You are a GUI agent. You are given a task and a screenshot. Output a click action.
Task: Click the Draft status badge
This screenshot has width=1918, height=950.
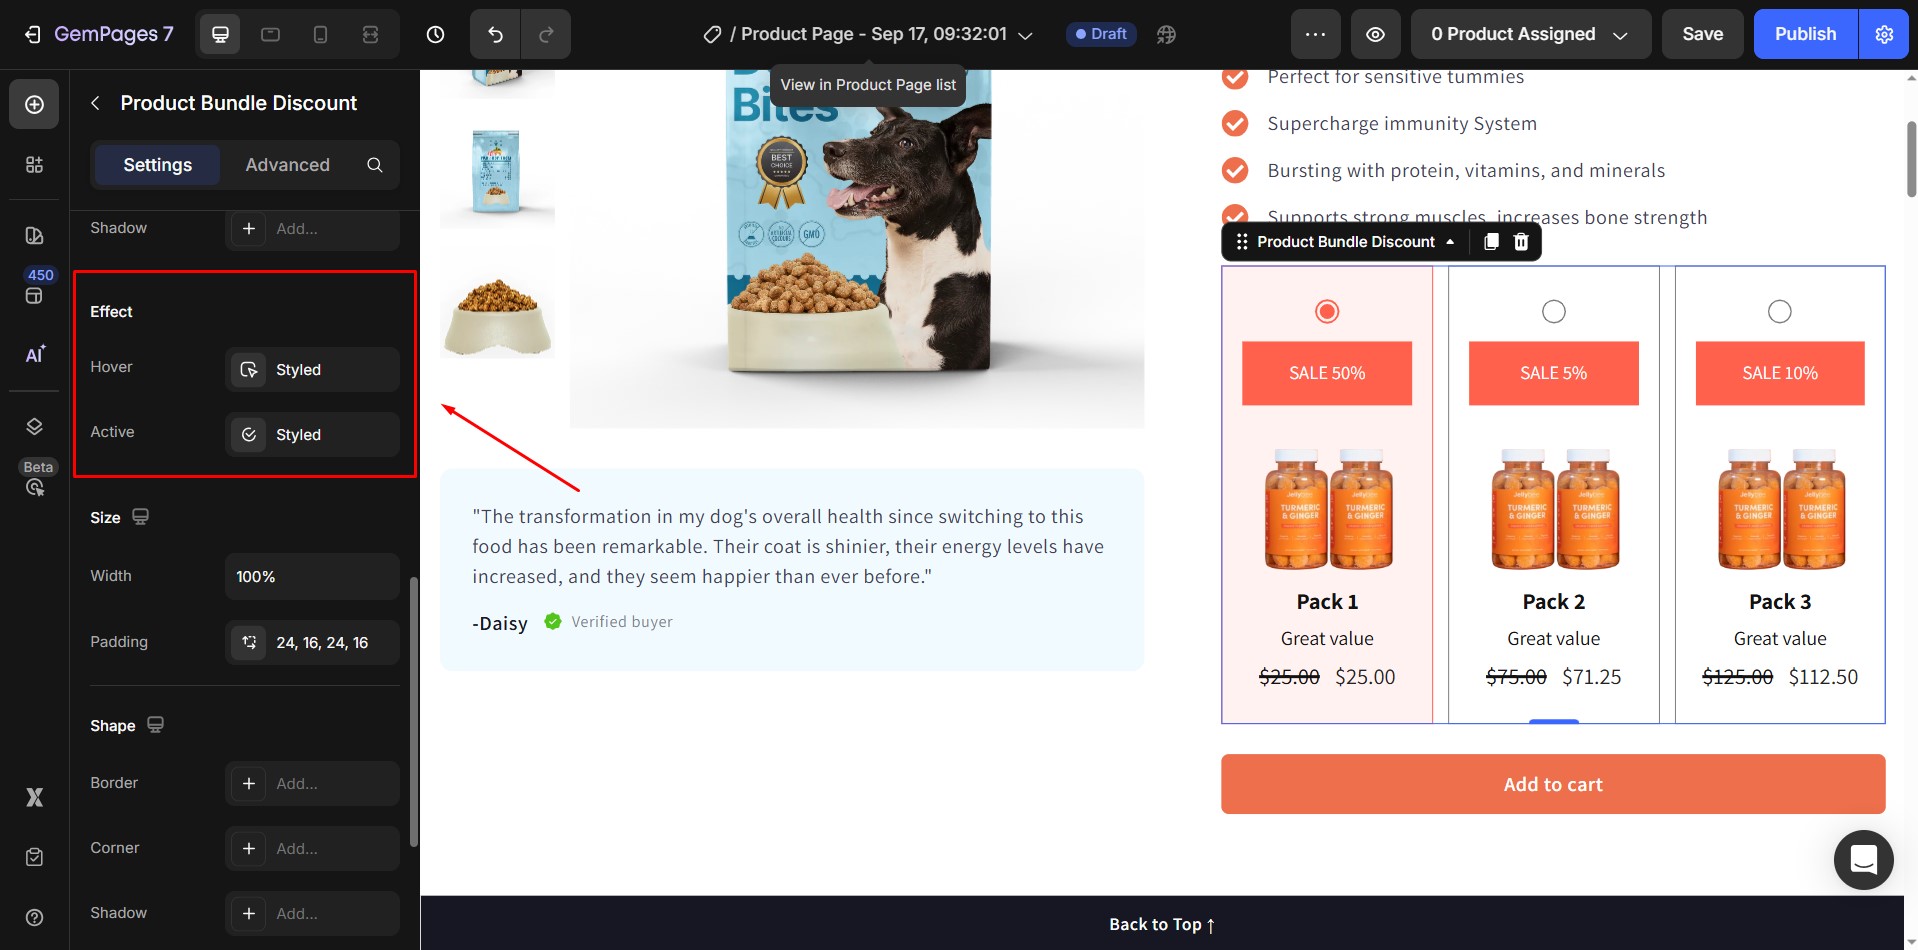pos(1100,34)
